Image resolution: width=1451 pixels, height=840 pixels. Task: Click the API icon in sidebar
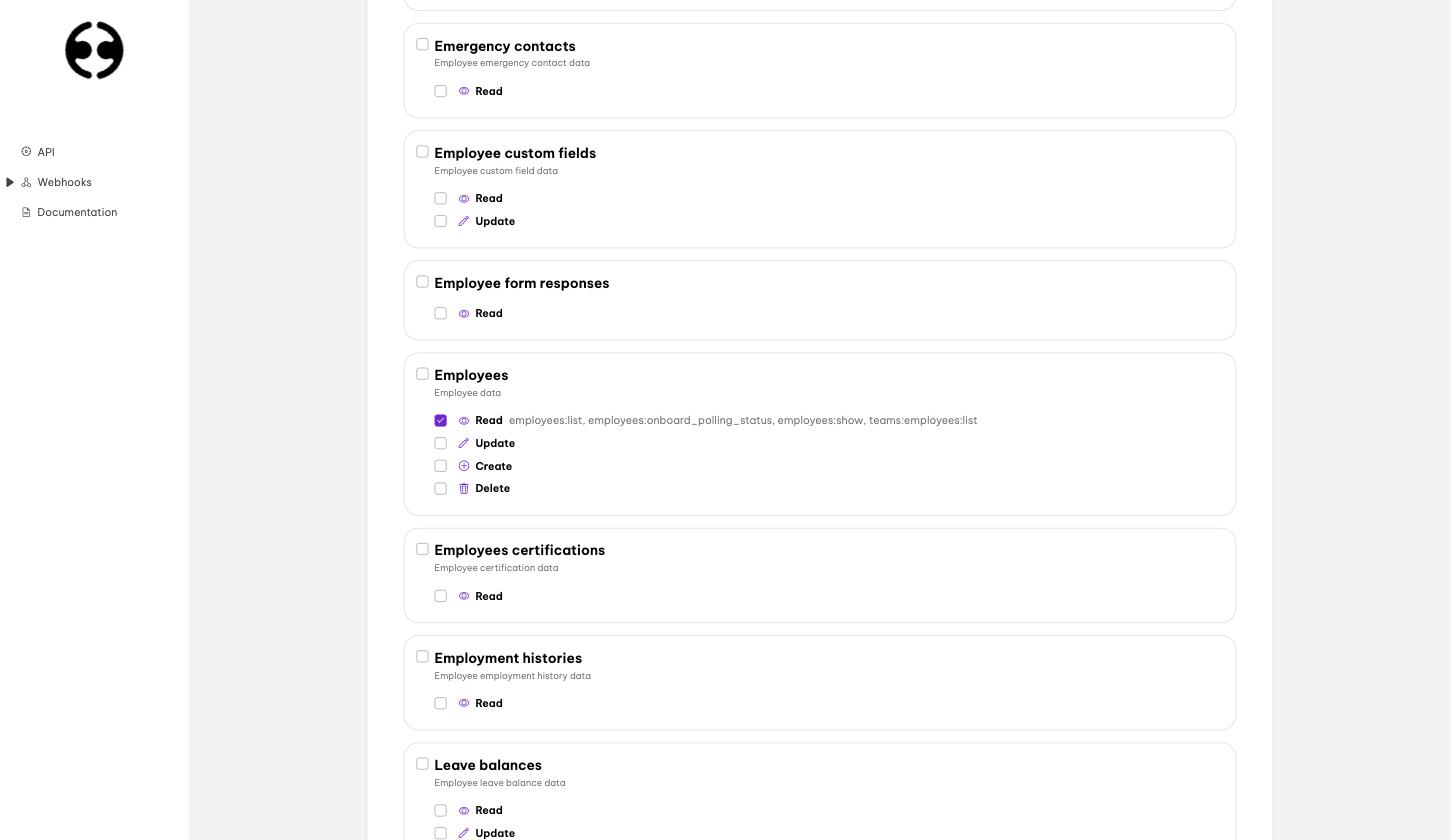26,152
